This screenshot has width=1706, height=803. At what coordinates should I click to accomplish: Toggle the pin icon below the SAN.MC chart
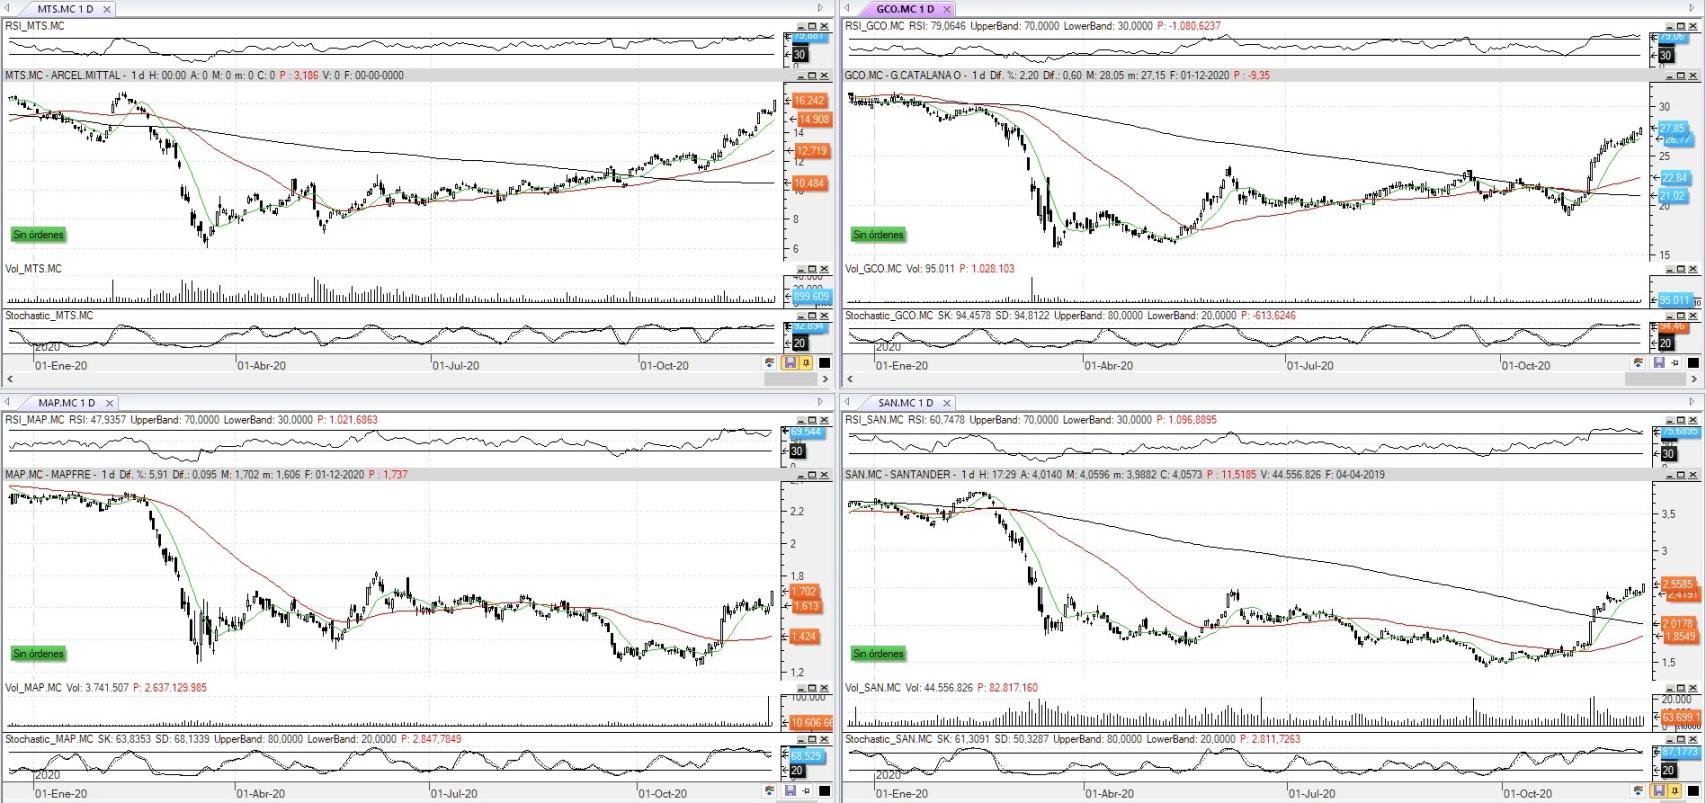click(1675, 791)
